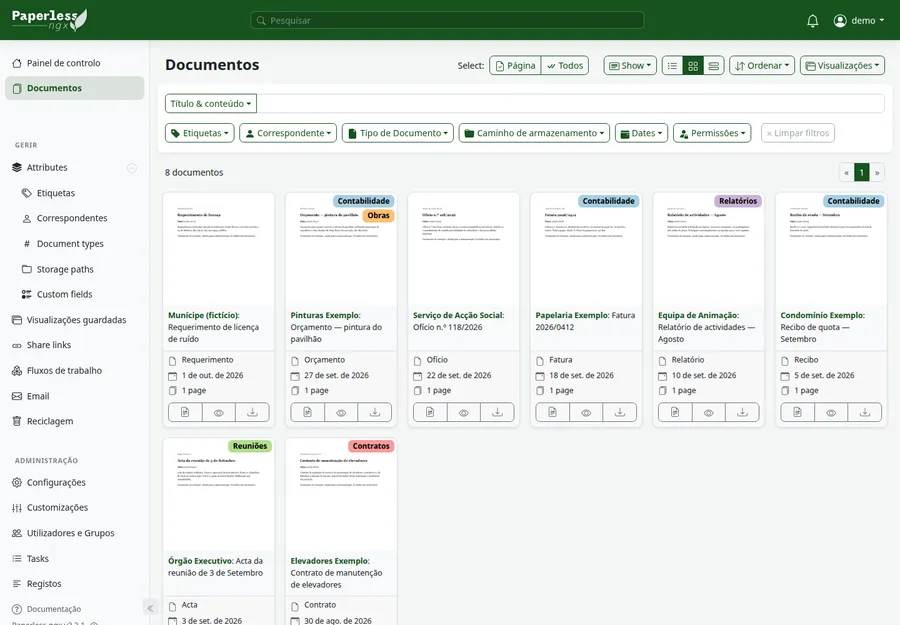Viewport: 900px width, 625px height.
Task: Click Reuniões tag badge
Action: click(x=250, y=446)
